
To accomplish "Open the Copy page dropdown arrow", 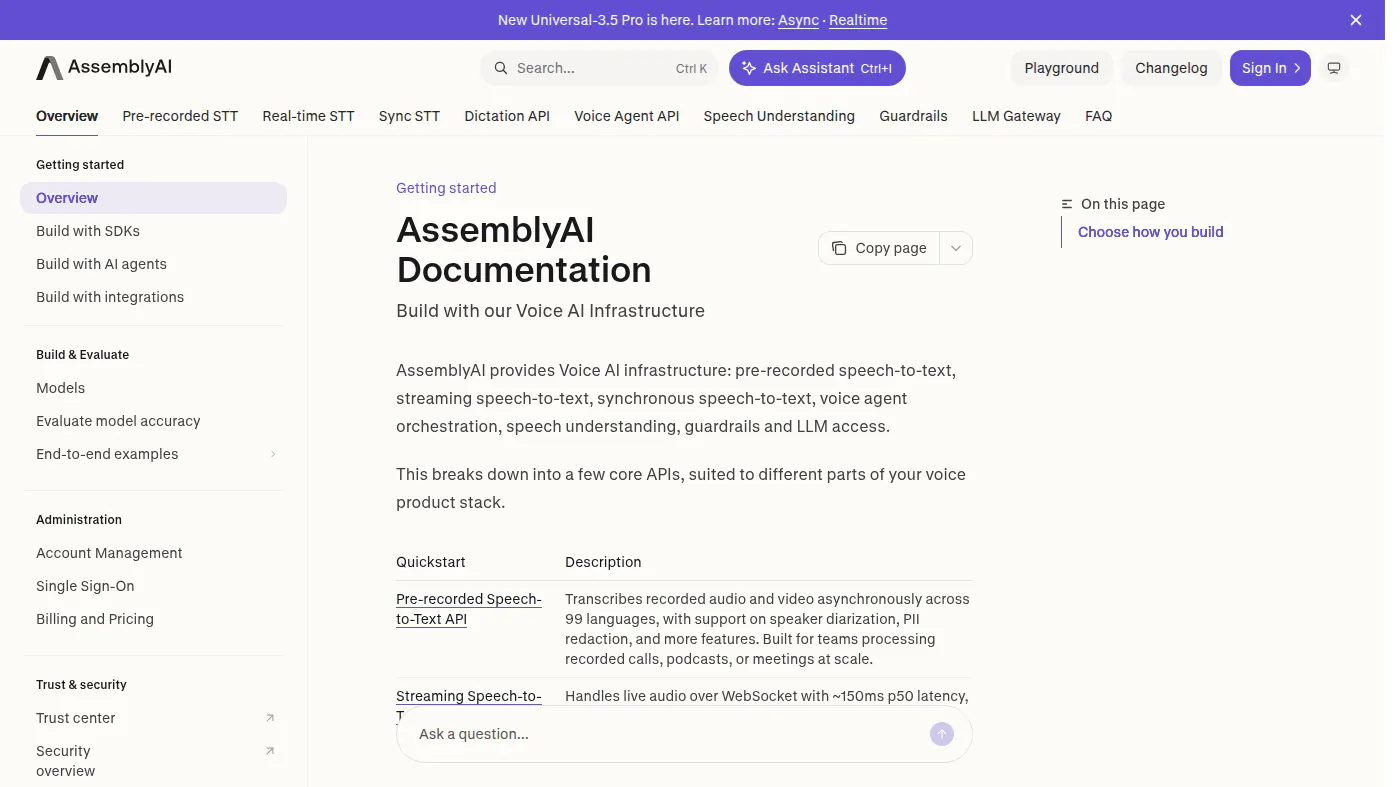I will (956, 248).
